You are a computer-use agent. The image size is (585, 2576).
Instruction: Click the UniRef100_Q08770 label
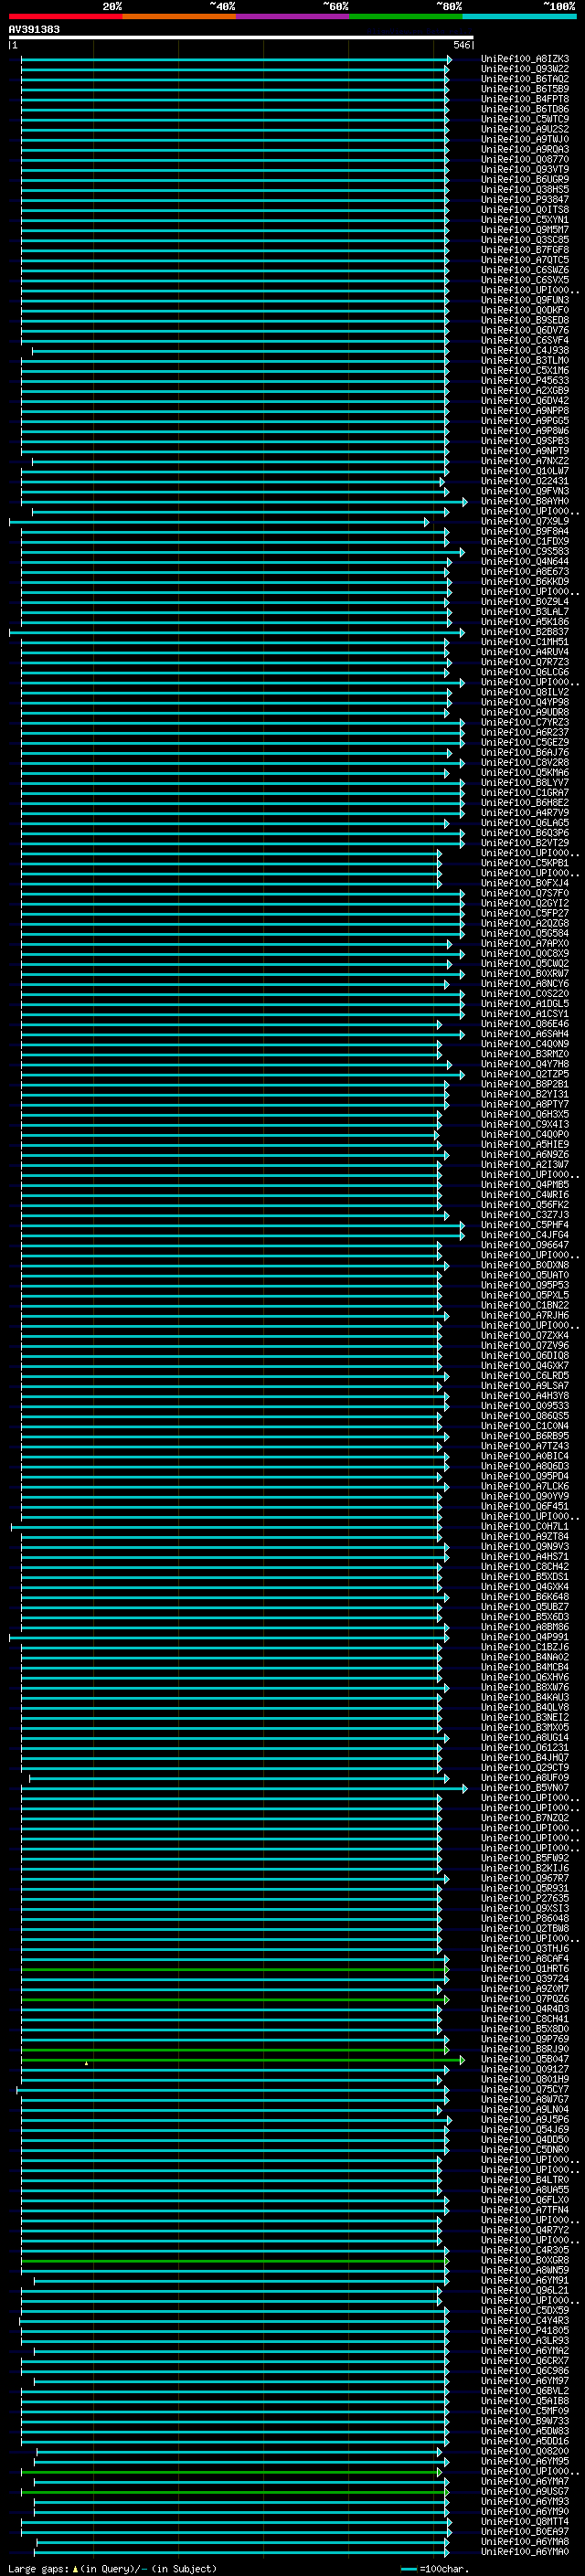point(524,159)
